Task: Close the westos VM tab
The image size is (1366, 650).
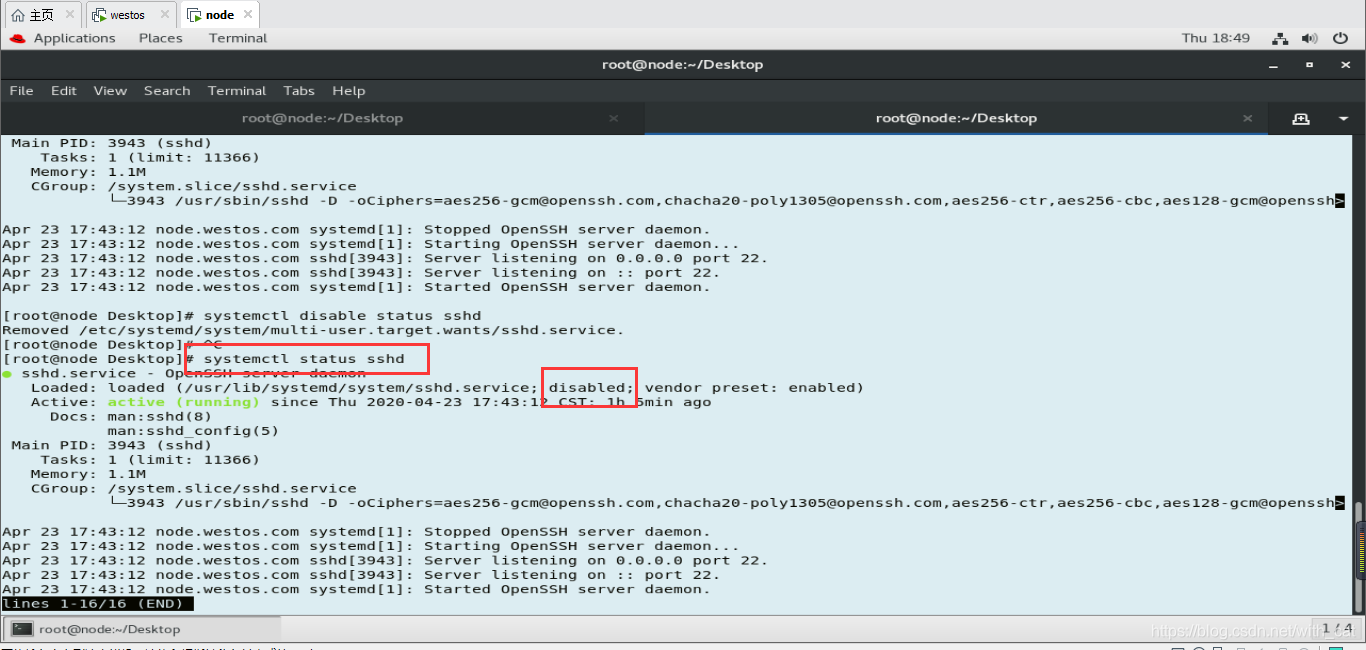Action: pyautogui.click(x=164, y=15)
